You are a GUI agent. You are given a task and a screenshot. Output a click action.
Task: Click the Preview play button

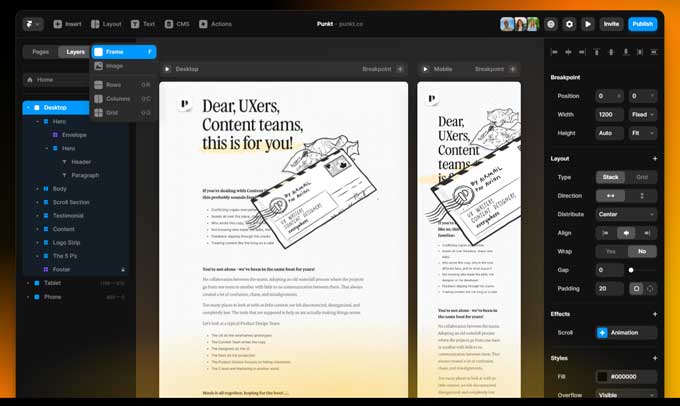tap(588, 23)
